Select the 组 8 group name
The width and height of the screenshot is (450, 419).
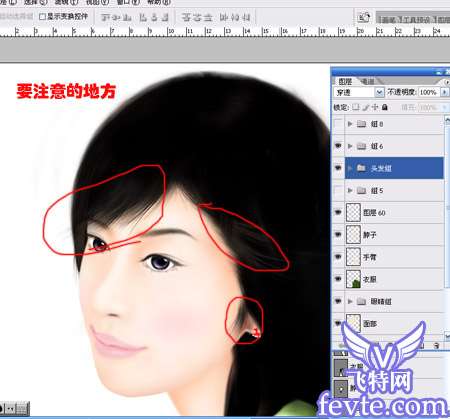point(377,124)
